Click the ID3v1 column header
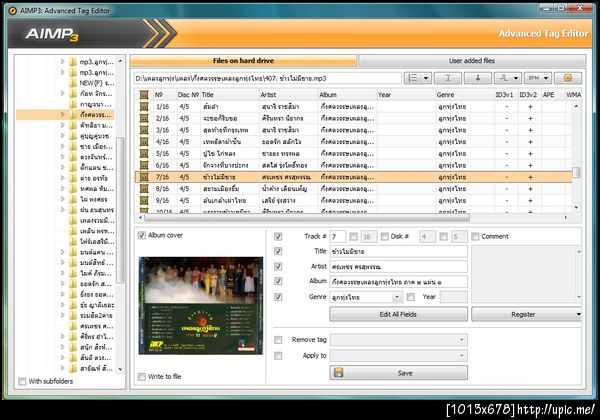Viewport: 600px width, 420px height. tap(504, 94)
